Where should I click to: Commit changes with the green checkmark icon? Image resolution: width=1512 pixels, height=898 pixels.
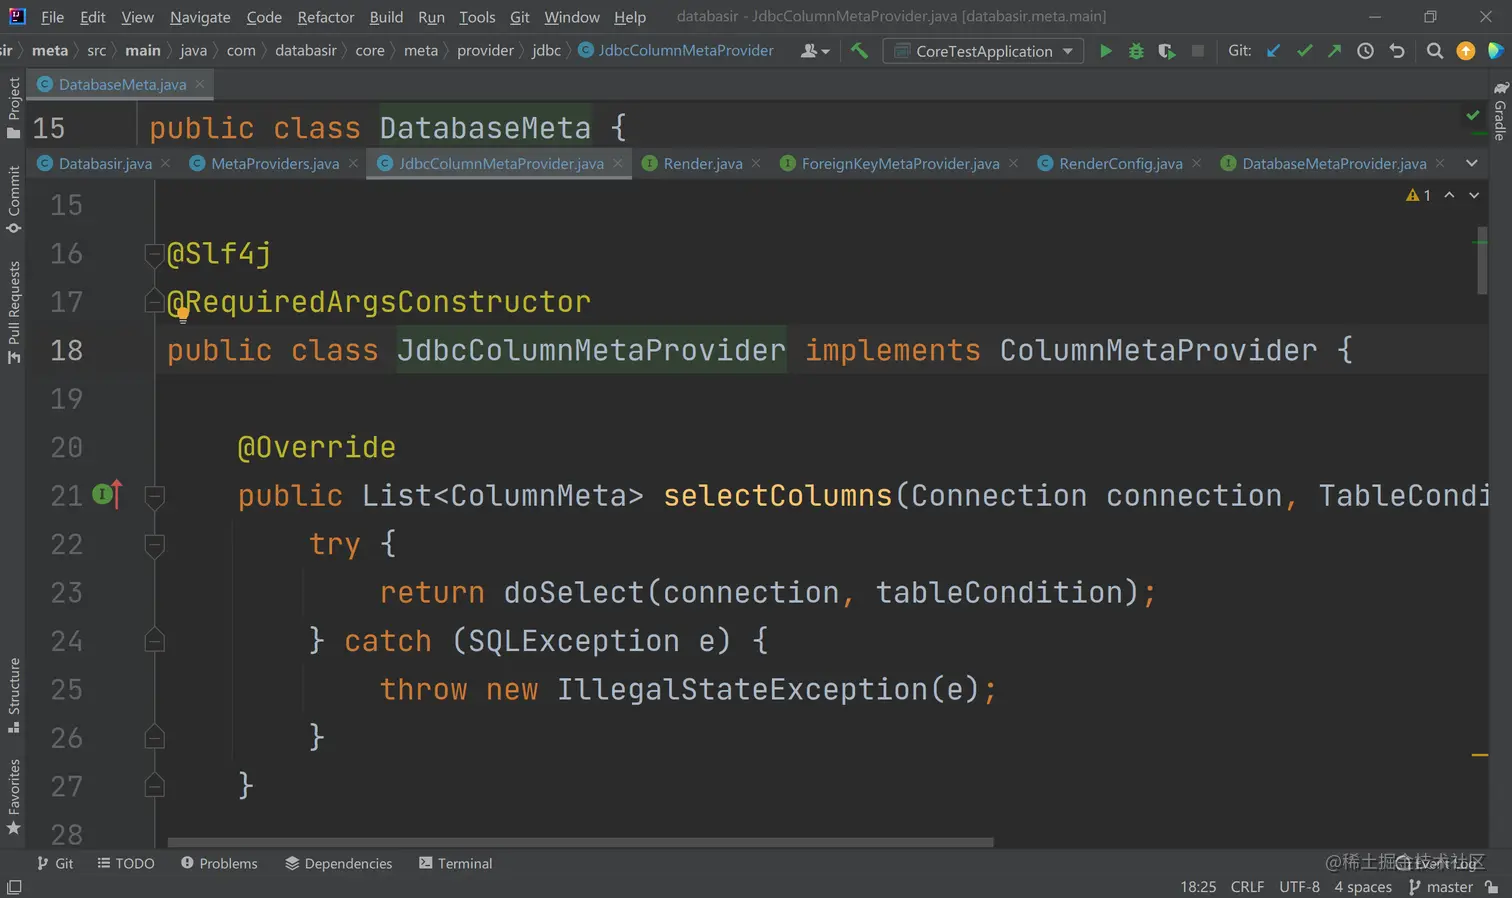coord(1304,51)
